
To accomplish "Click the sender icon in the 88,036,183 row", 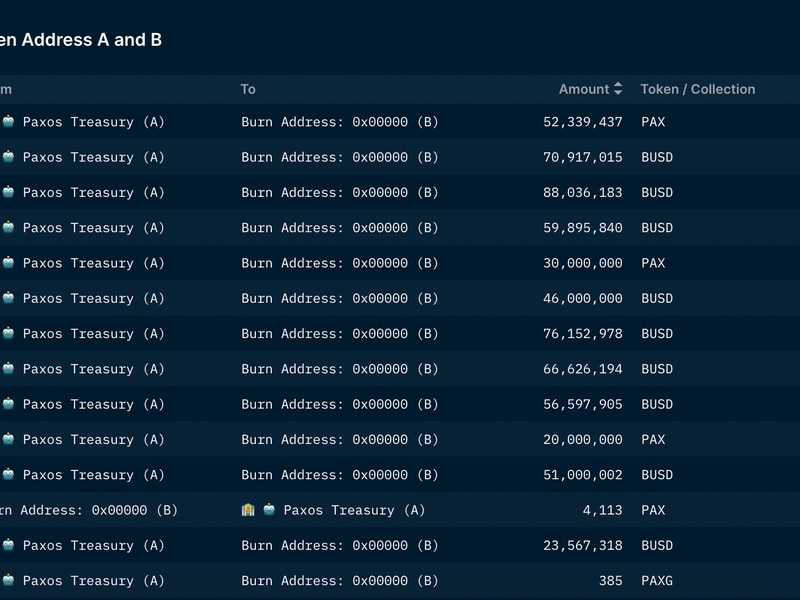I will point(8,192).
